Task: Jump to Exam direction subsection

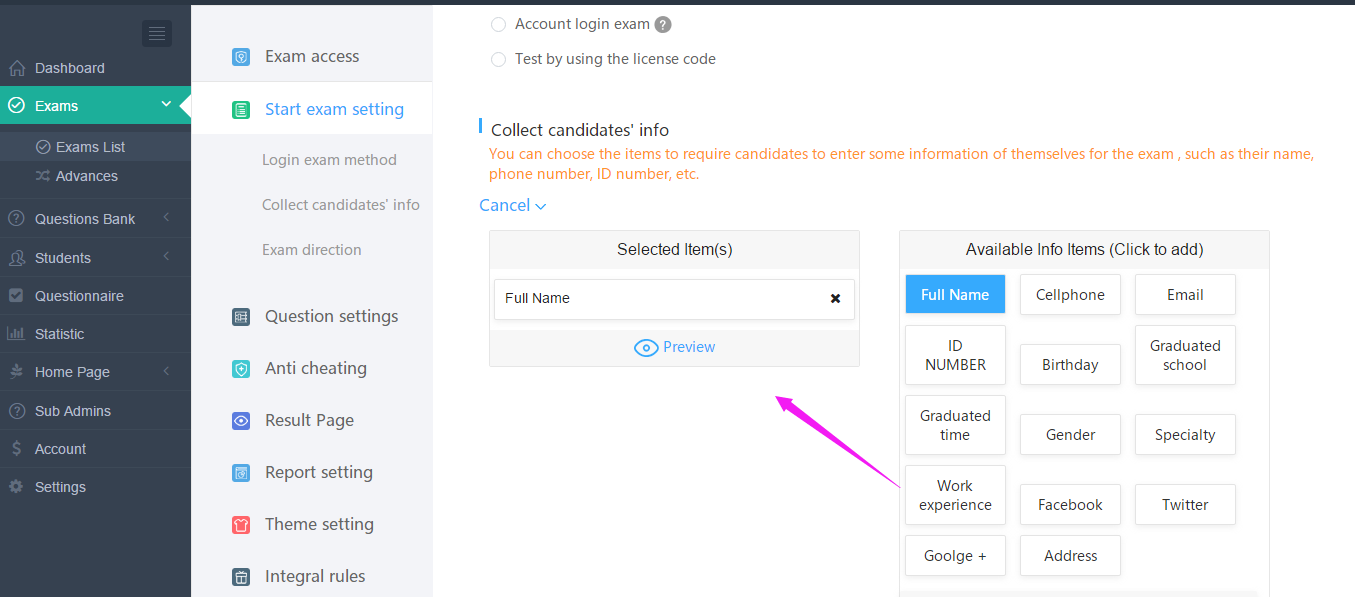Action: [x=312, y=250]
